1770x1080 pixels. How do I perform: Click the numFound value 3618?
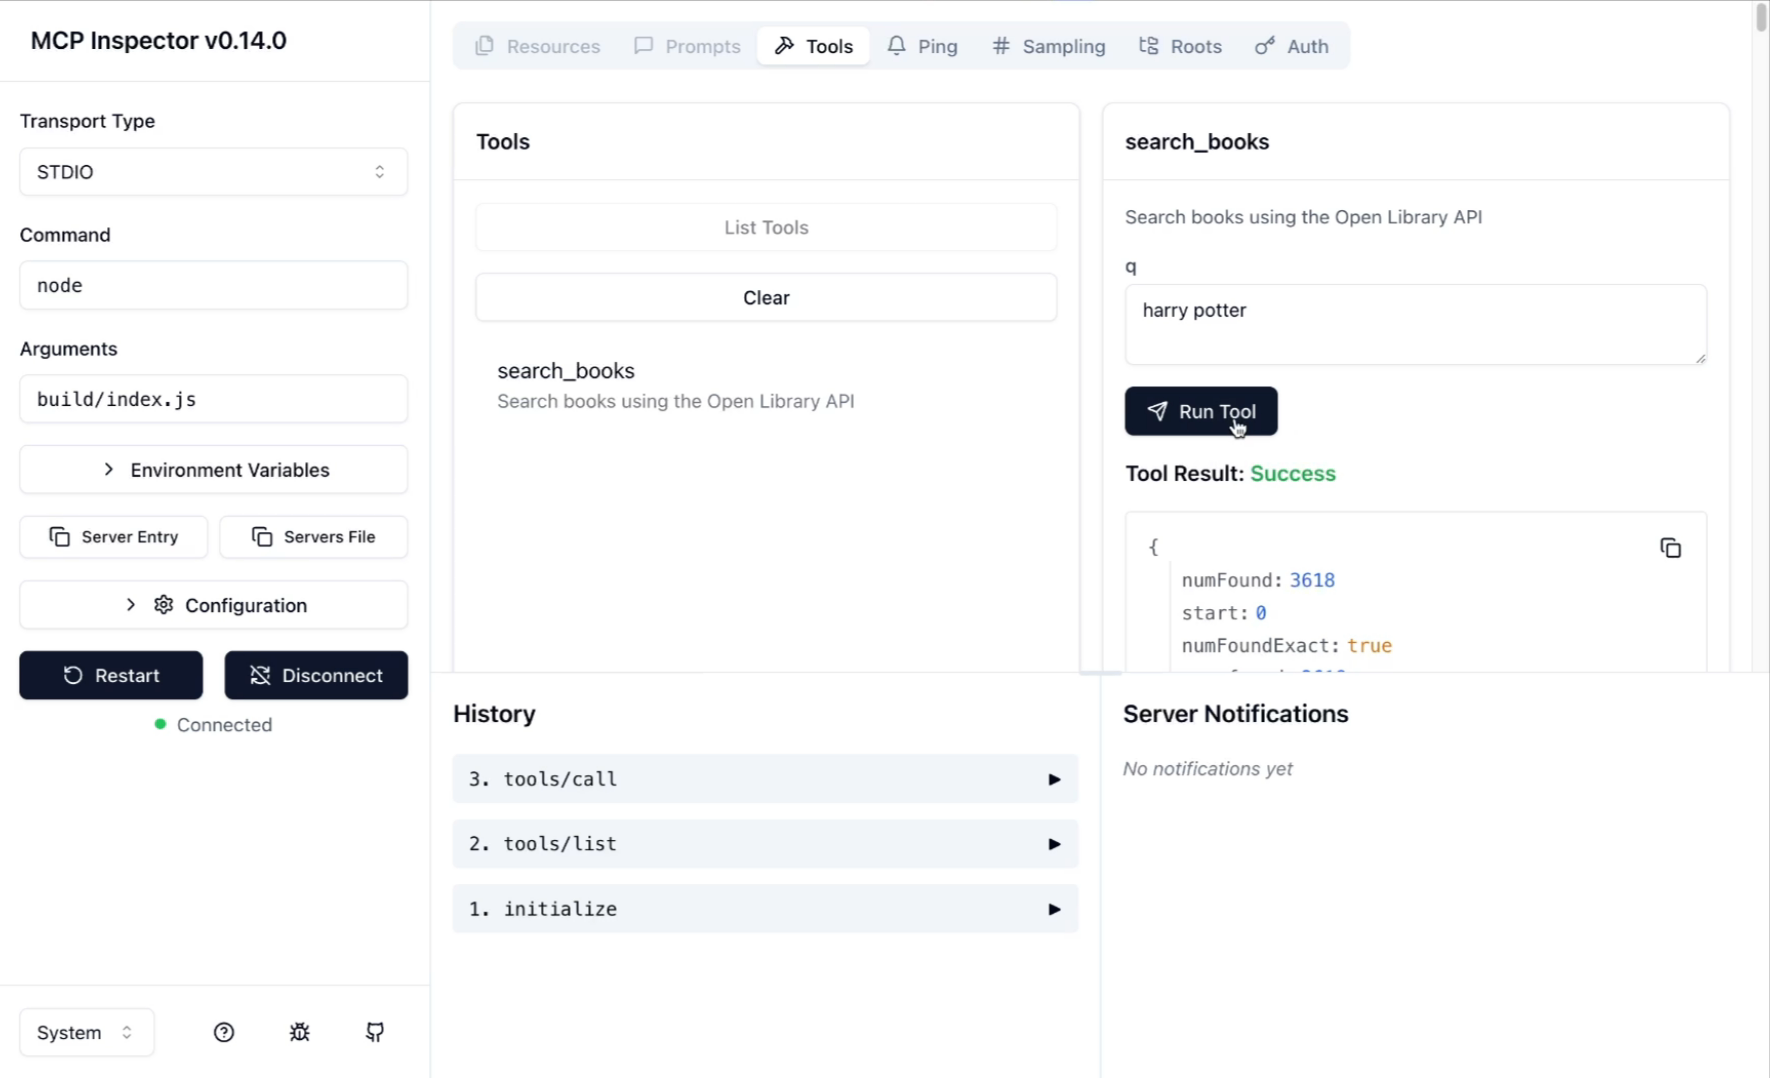pos(1312,580)
